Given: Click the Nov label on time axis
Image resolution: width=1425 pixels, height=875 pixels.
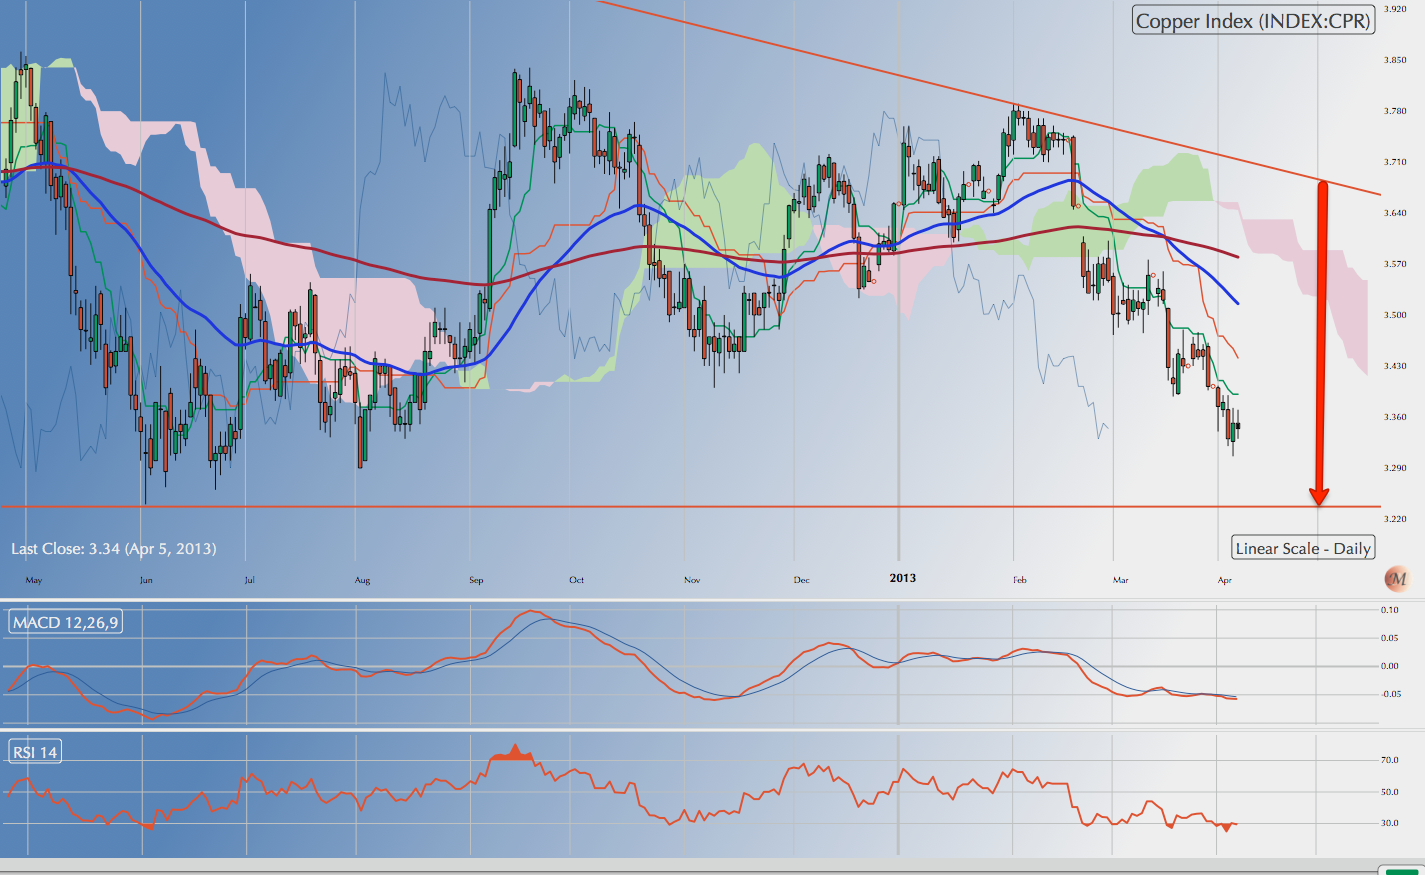Looking at the screenshot, I should (x=692, y=580).
